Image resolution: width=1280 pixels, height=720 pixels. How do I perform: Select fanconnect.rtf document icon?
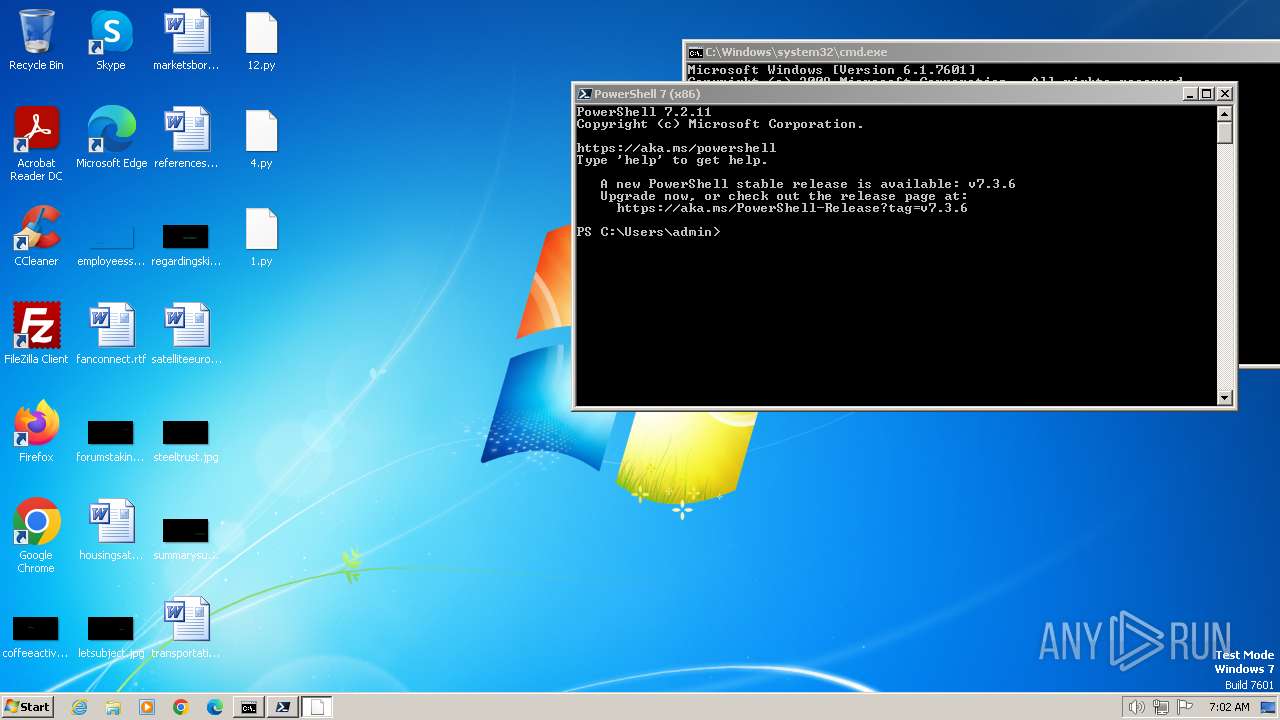coord(111,334)
